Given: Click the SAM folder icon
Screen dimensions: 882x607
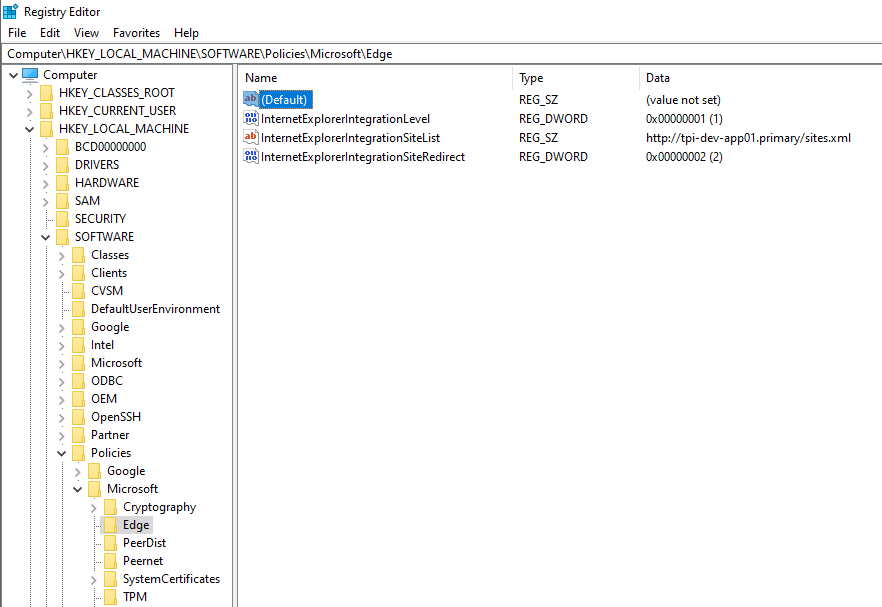Looking at the screenshot, I should point(62,201).
